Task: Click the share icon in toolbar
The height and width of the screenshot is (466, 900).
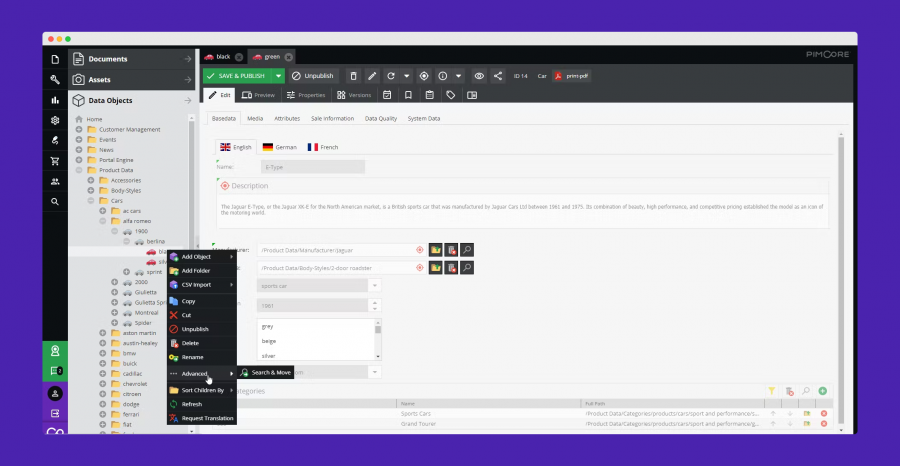Action: point(498,76)
